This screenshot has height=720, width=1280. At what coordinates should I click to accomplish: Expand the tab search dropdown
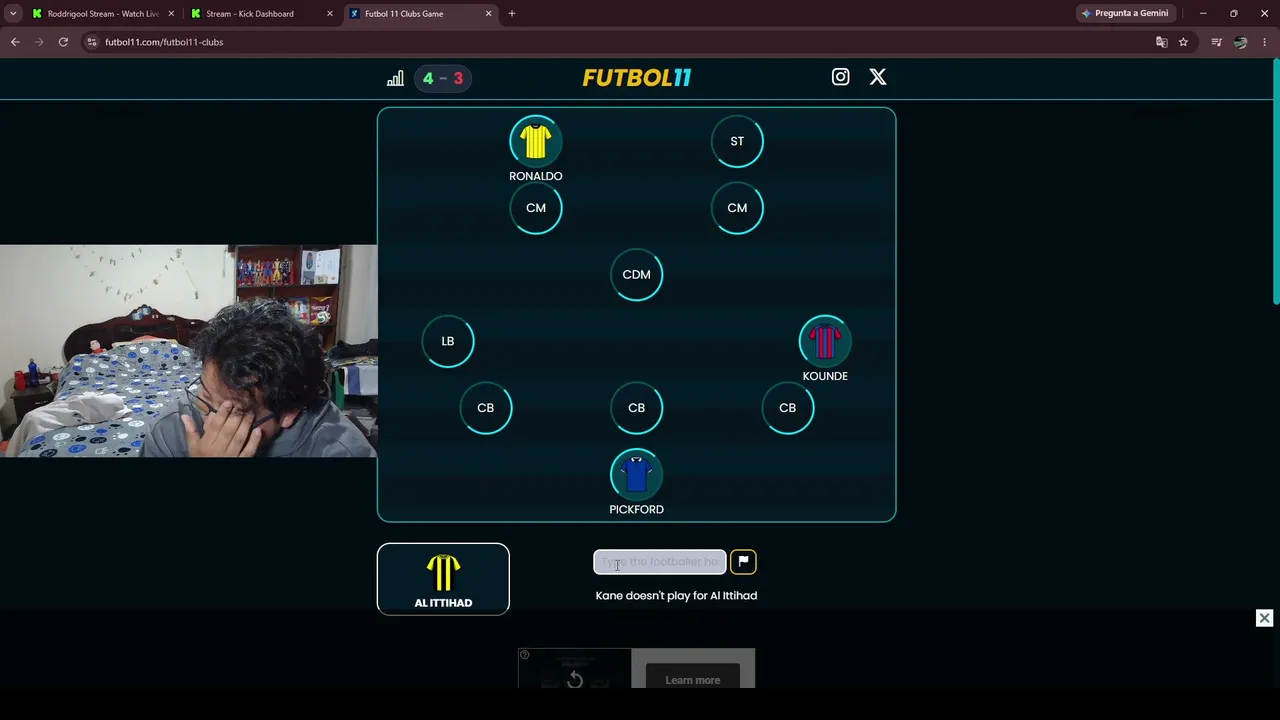pos(13,14)
